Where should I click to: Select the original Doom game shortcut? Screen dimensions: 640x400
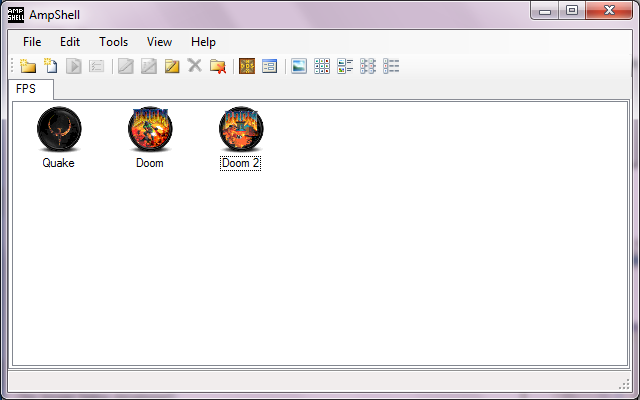pyautogui.click(x=150, y=130)
